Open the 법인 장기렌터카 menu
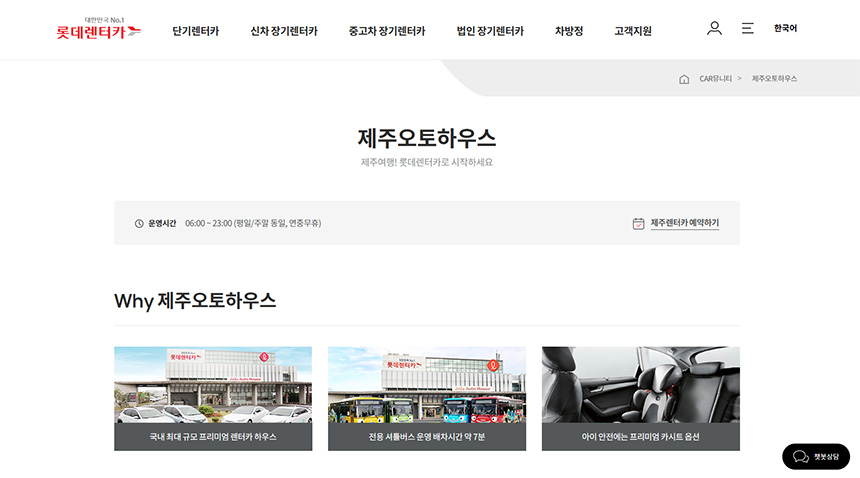Image resolution: width=860 pixels, height=478 pixels. point(490,31)
